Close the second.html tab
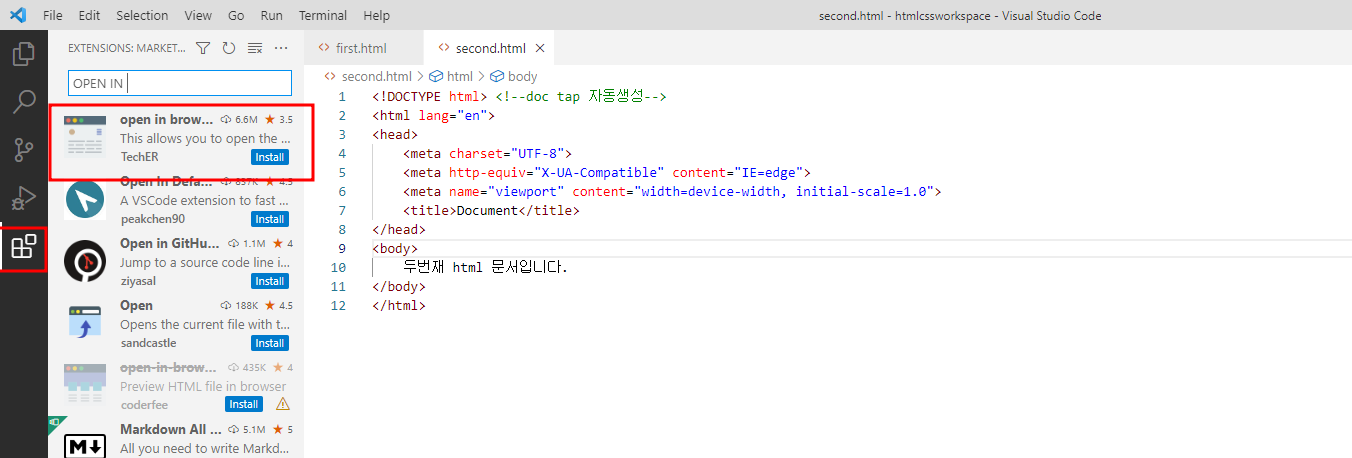Image resolution: width=1352 pixels, height=458 pixels. tap(540, 48)
